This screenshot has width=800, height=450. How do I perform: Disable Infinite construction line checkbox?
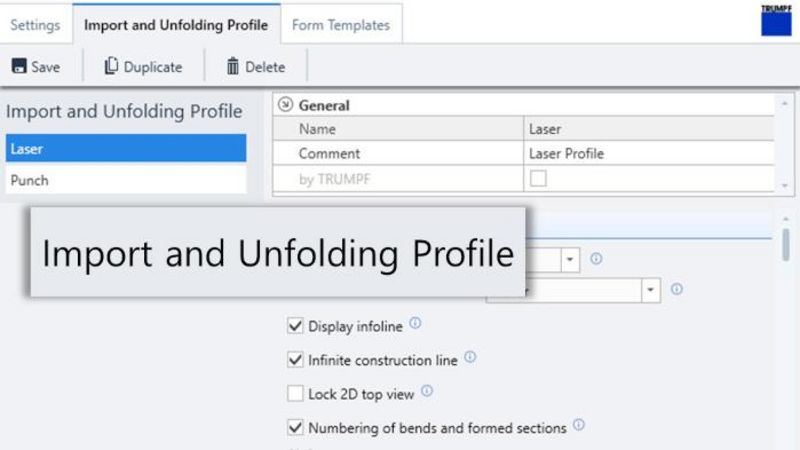[x=295, y=359]
